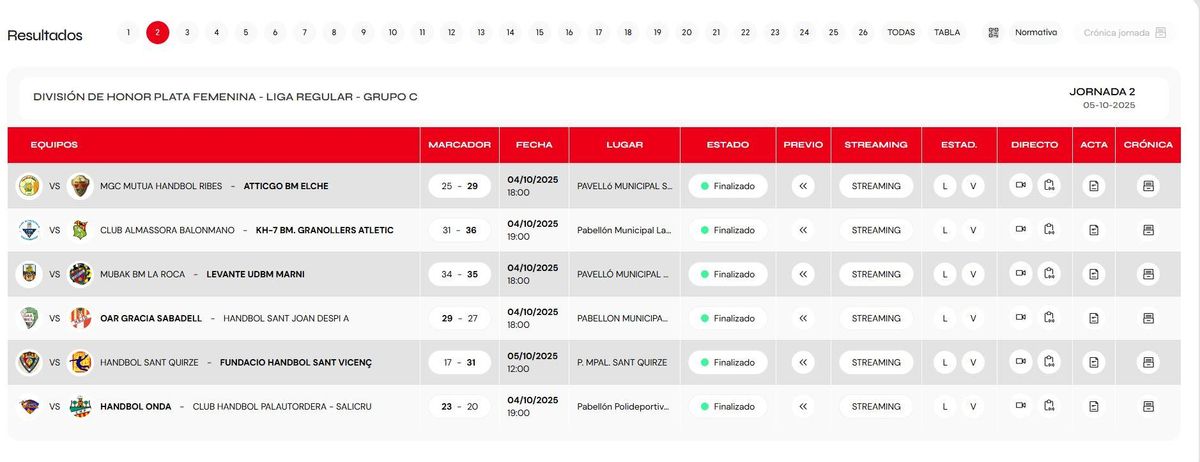This screenshot has width=1200, height=462.
Task: Open video camera icon for Handbol Onda match
Action: point(1021,406)
